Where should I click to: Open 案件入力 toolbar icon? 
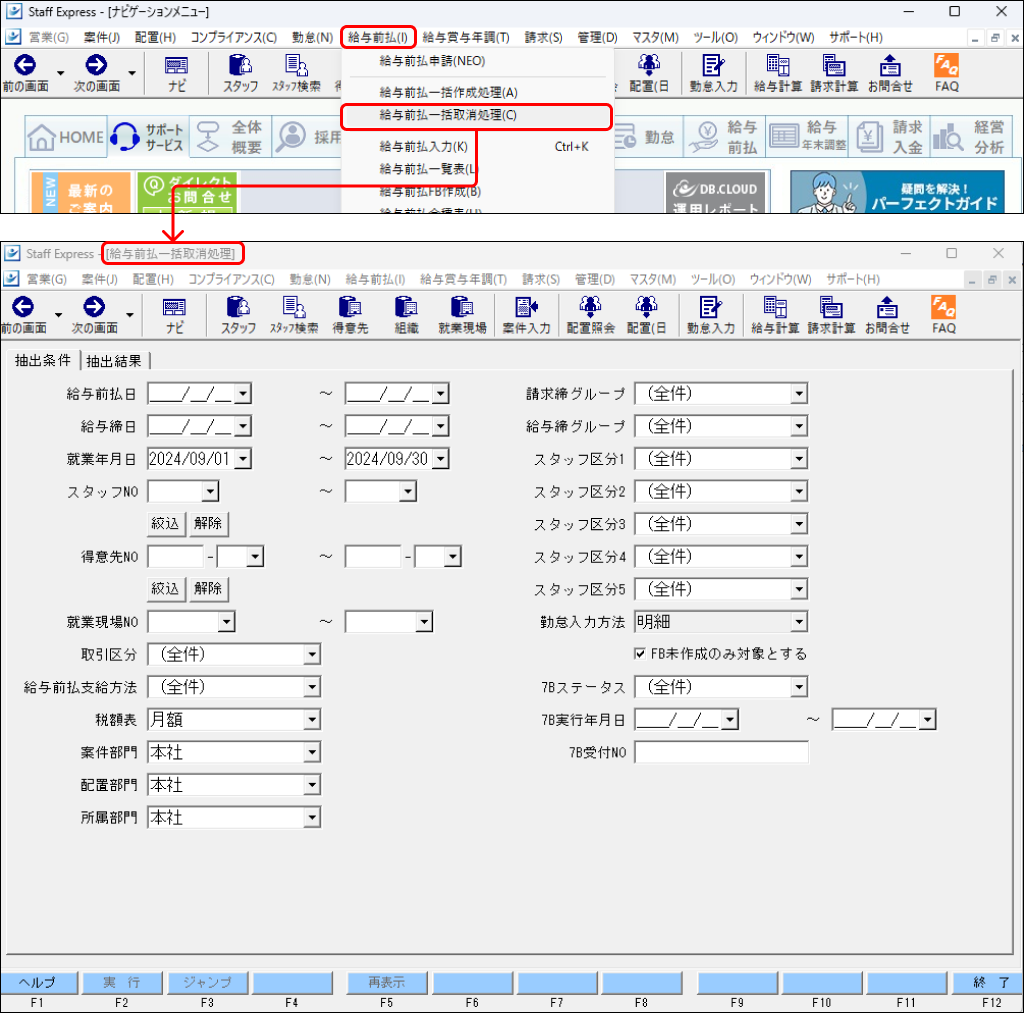526,315
